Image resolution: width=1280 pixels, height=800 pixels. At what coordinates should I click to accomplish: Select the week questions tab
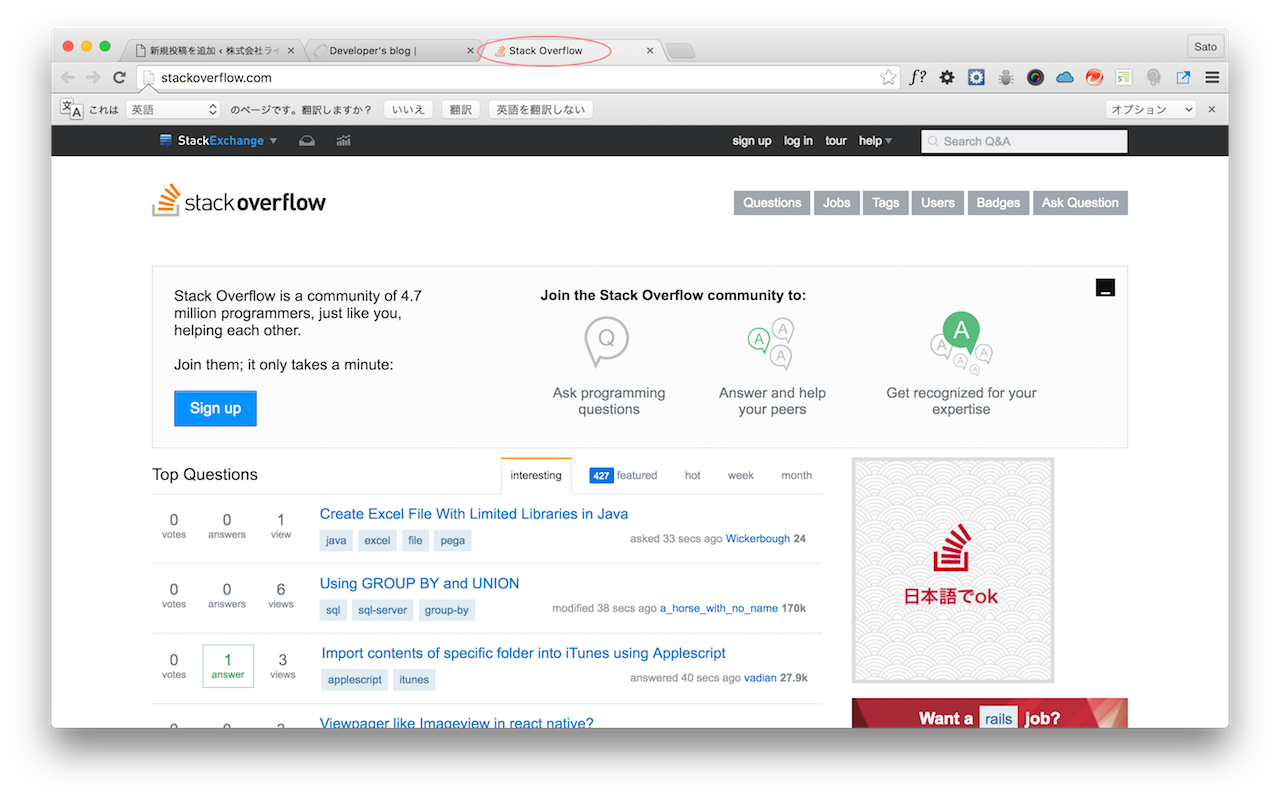pos(740,475)
